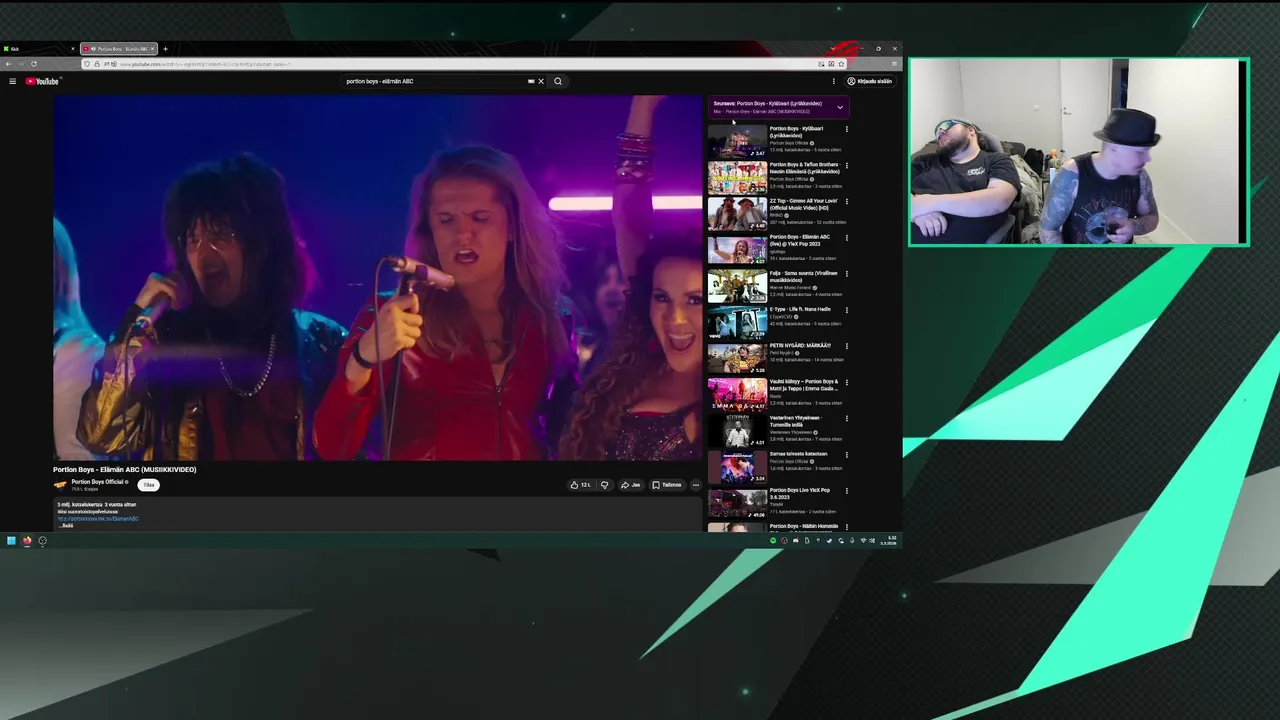
Task: Open the YouTube hamburger guide menu
Action: pyautogui.click(x=12, y=81)
